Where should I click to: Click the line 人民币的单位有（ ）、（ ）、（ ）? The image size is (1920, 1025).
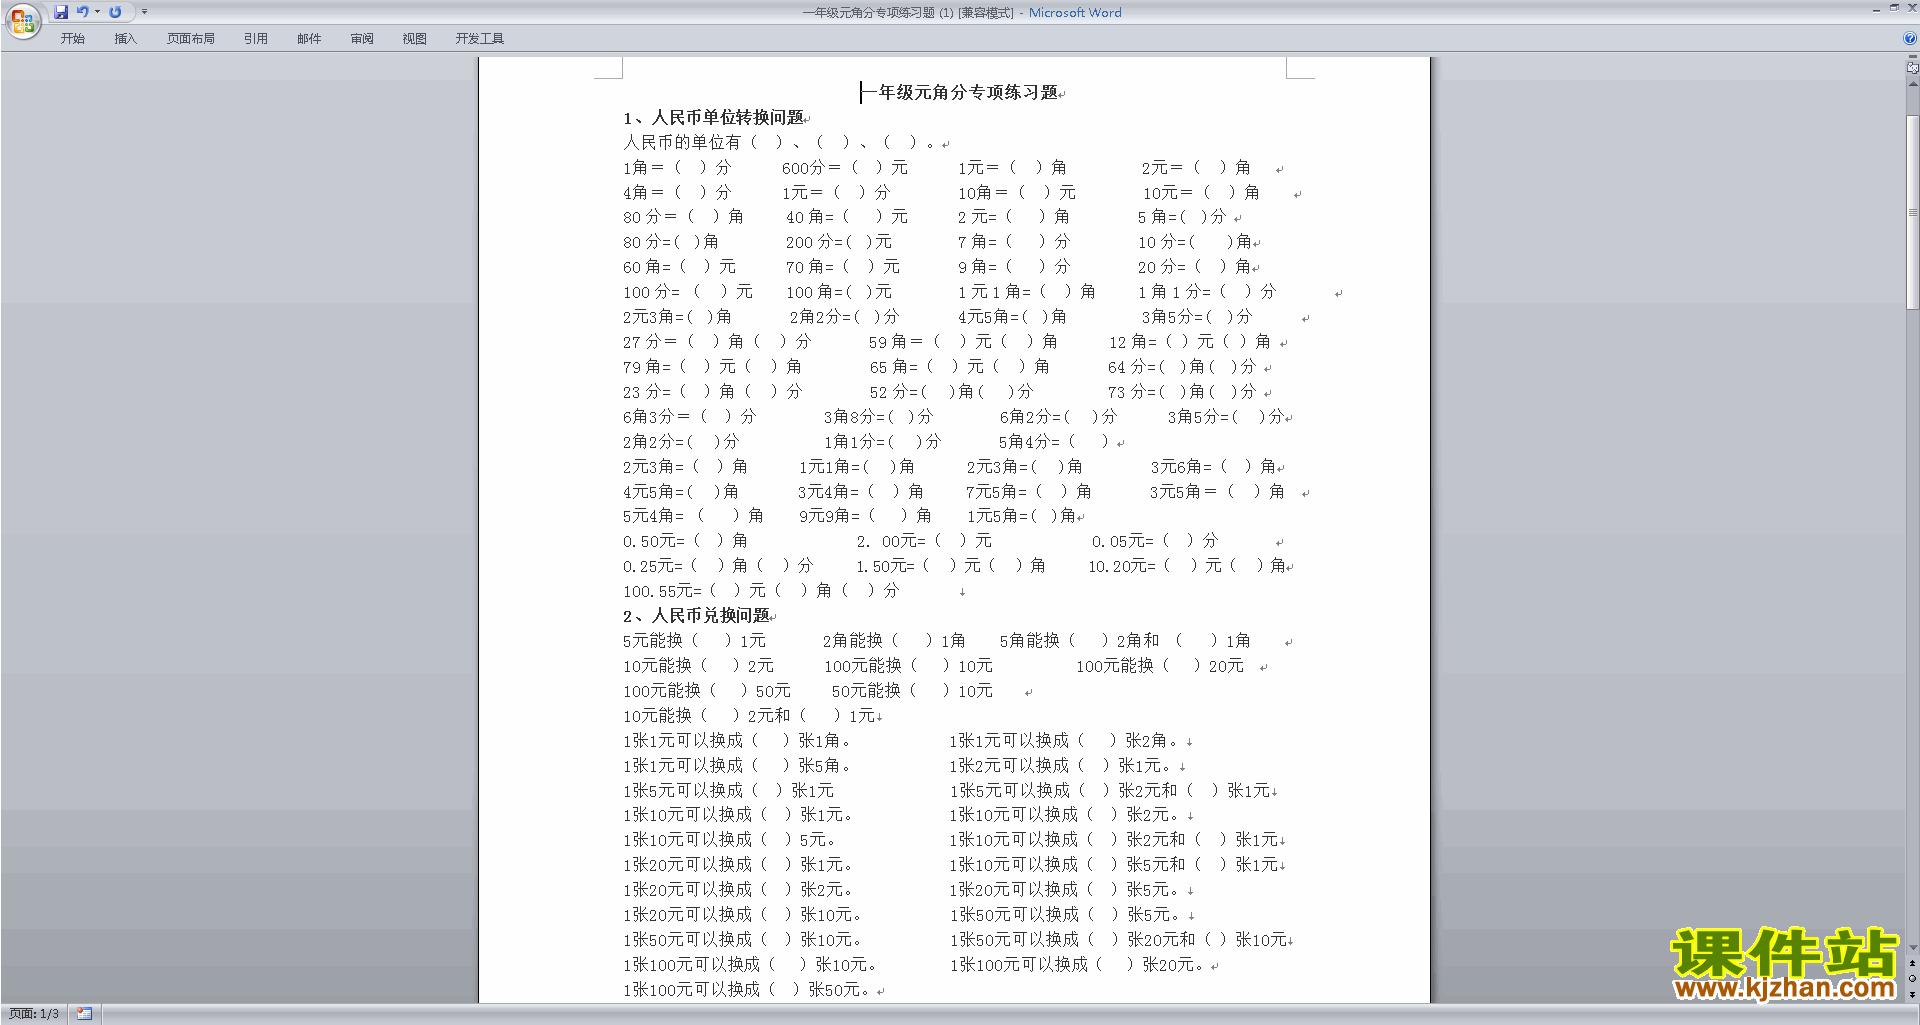(x=780, y=143)
